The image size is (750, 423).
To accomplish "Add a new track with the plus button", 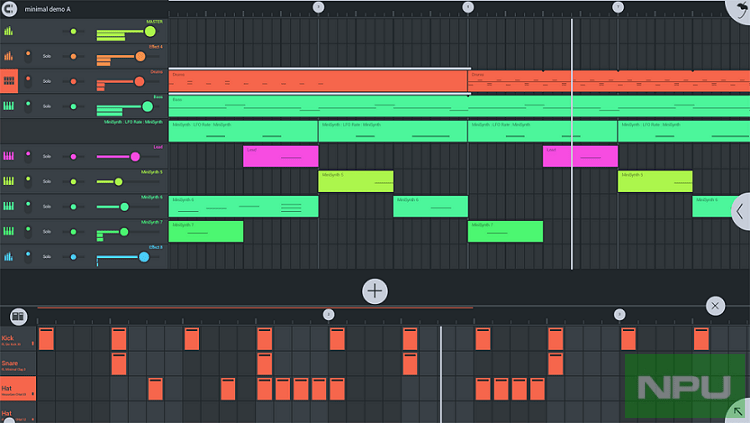I will click(x=375, y=291).
